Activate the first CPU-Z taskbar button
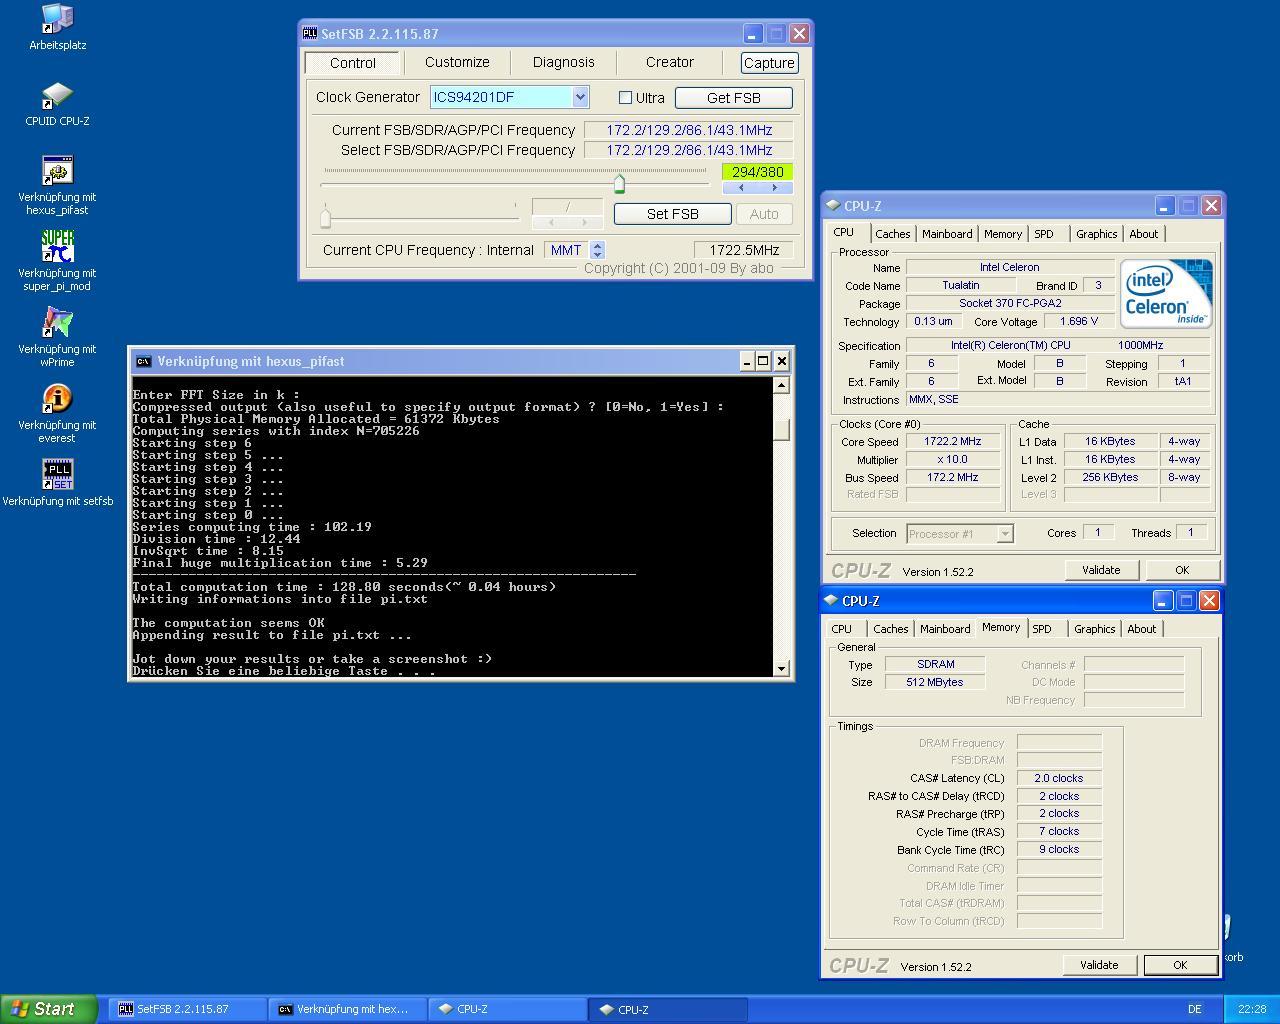The image size is (1280, 1024). (507, 1009)
